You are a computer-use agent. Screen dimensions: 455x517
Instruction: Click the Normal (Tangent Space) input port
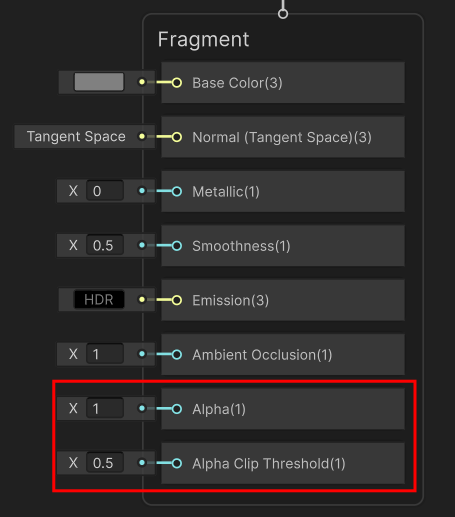pos(177,137)
